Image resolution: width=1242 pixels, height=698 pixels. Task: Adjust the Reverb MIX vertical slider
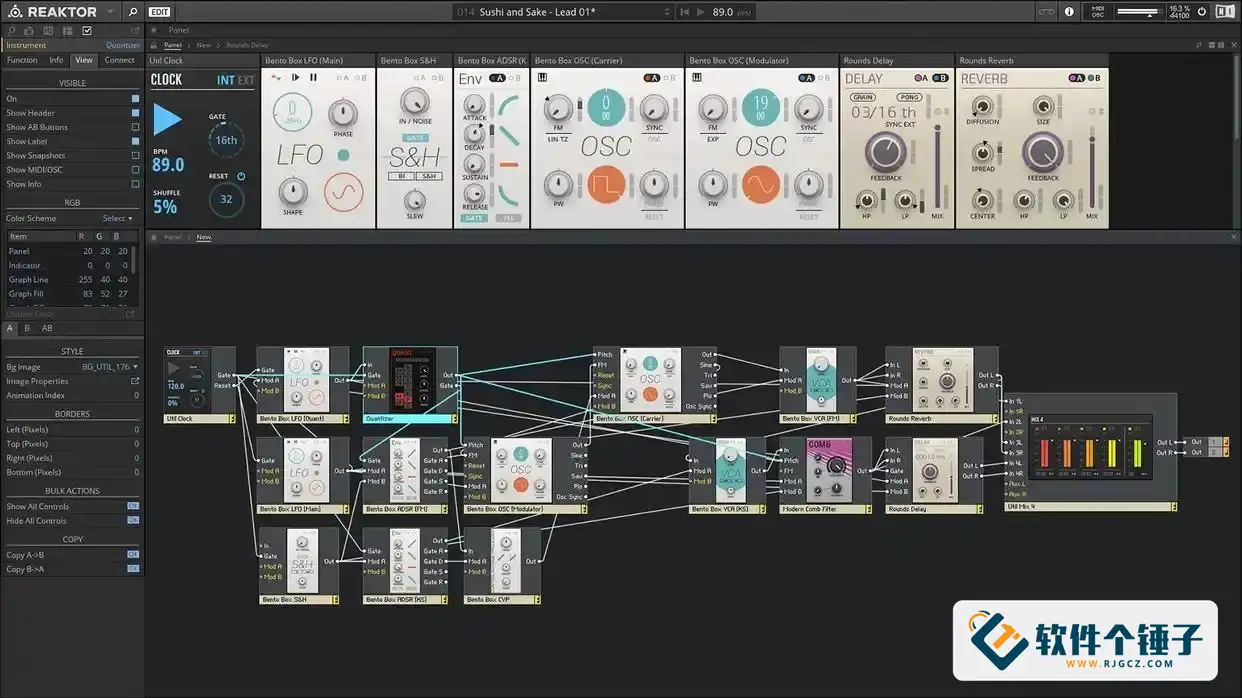1092,168
